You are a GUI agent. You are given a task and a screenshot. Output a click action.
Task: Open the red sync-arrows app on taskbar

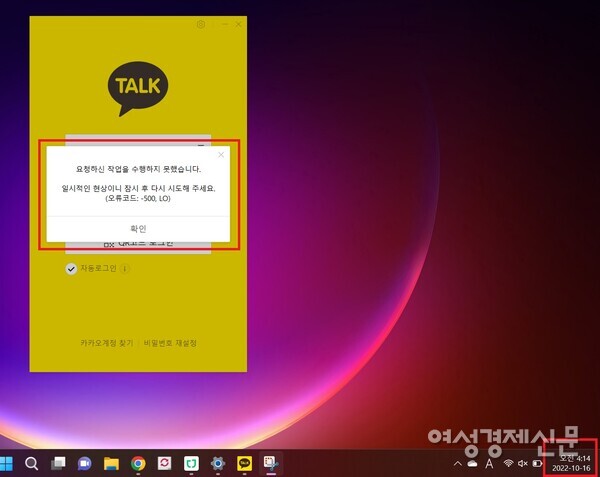tap(165, 463)
